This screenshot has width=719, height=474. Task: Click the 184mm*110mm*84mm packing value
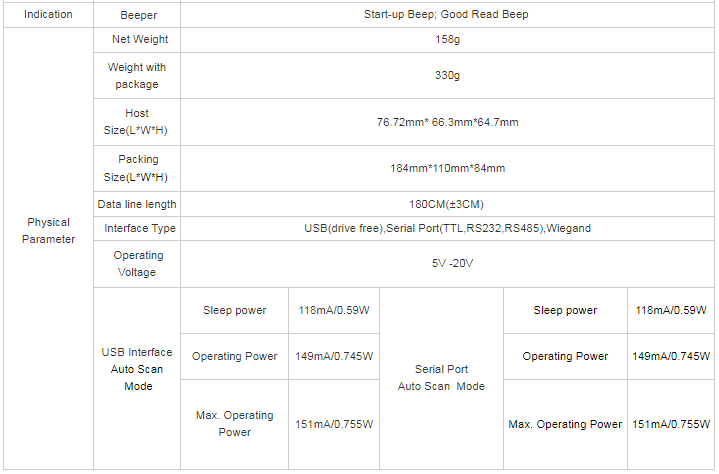(447, 168)
